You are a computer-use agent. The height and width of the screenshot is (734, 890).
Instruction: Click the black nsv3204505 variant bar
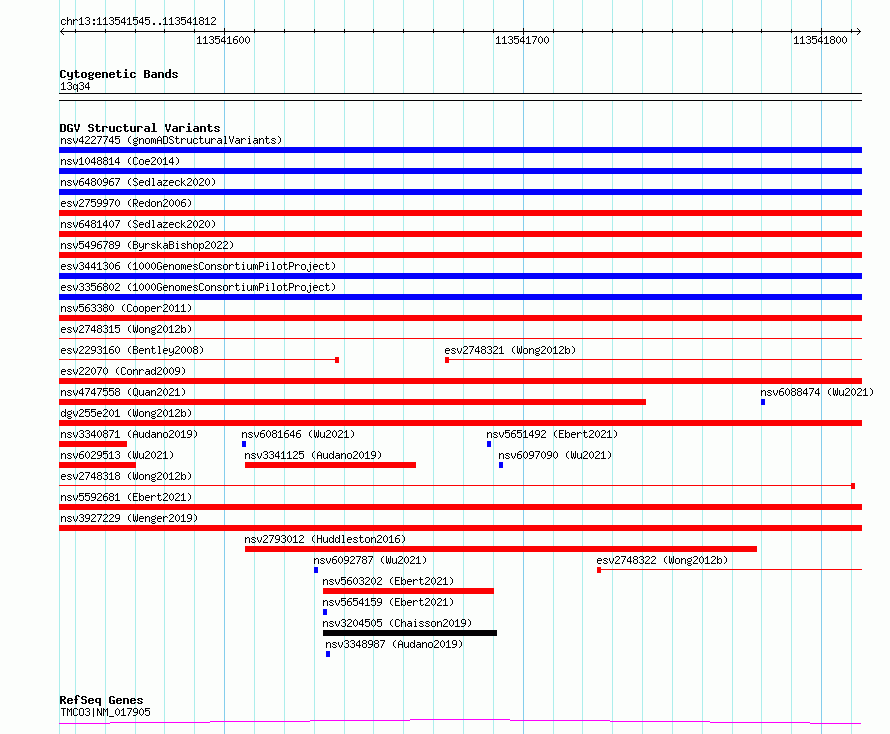coord(410,633)
